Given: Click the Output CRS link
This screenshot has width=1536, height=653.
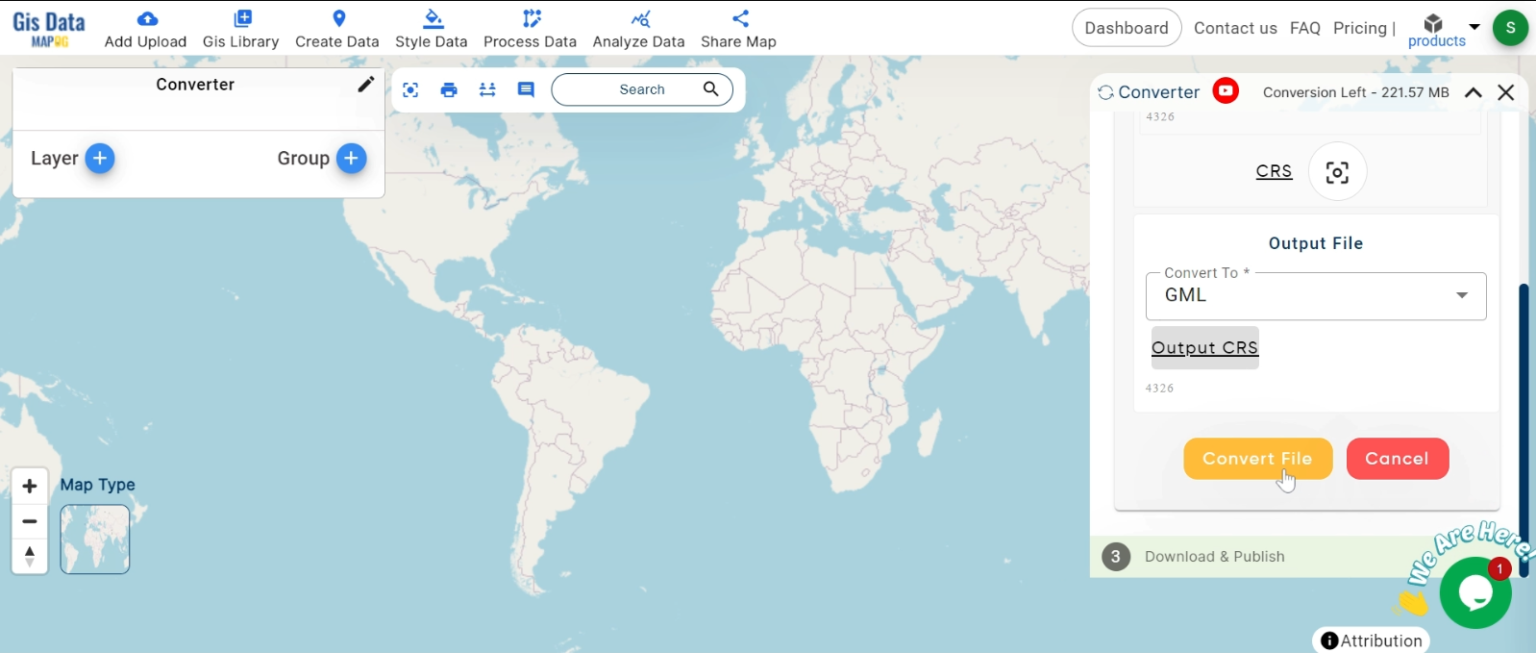Looking at the screenshot, I should tap(1205, 348).
